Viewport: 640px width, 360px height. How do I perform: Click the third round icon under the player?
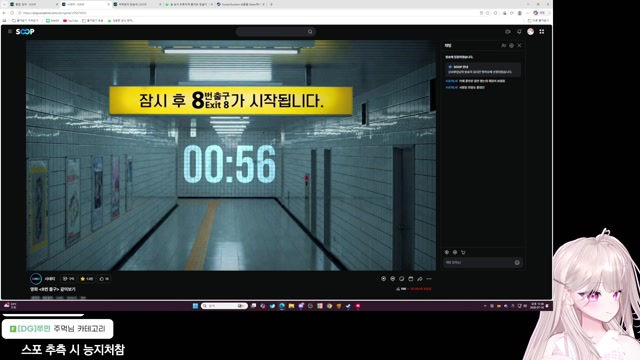[x=402, y=279]
